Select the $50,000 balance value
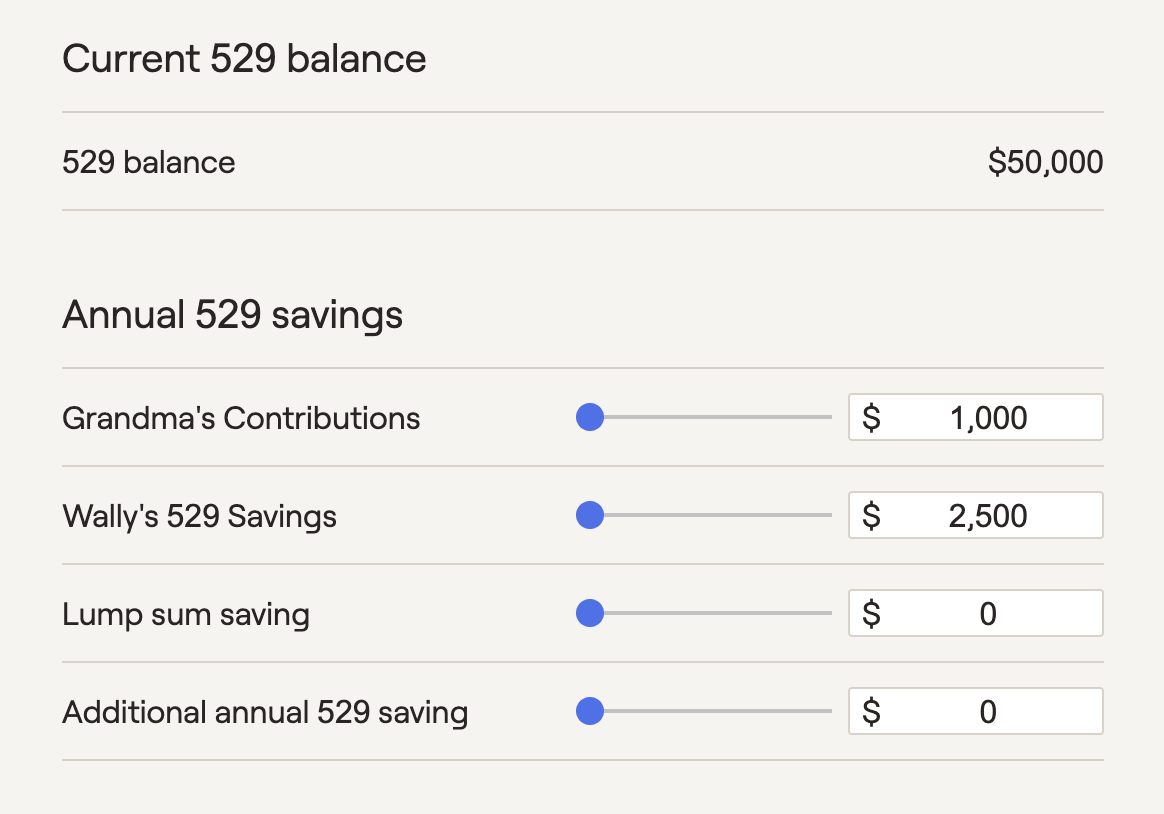 pos(1045,161)
